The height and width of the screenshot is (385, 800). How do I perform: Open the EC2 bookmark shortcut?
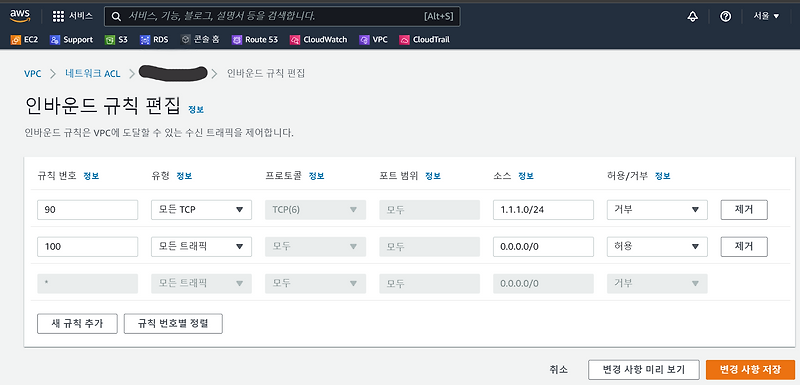pos(24,39)
